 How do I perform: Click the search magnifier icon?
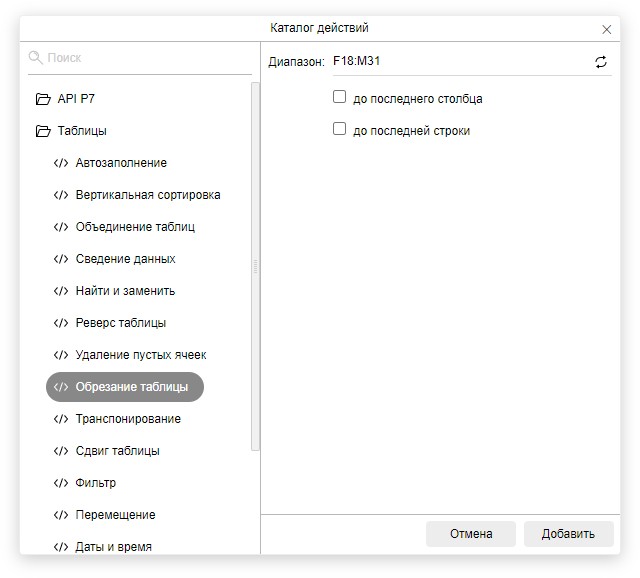(x=36, y=58)
